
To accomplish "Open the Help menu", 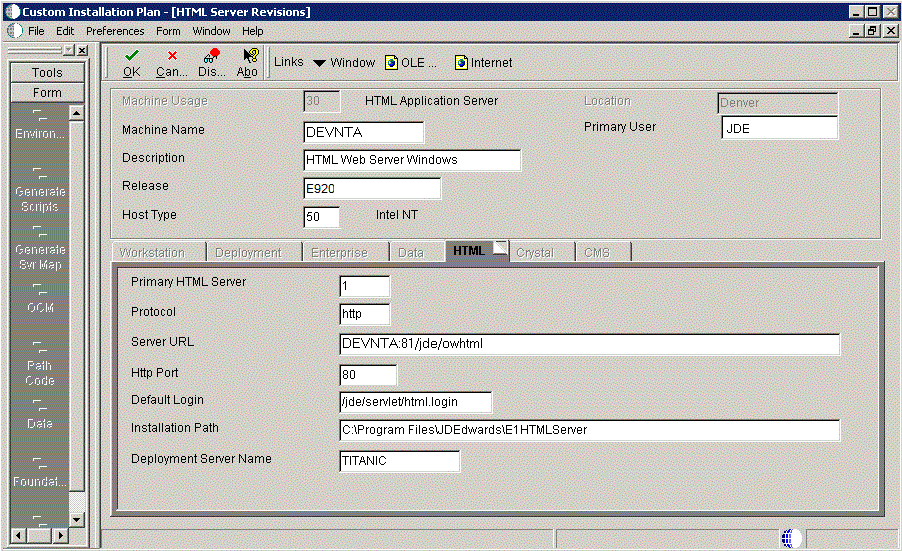I will click(253, 31).
